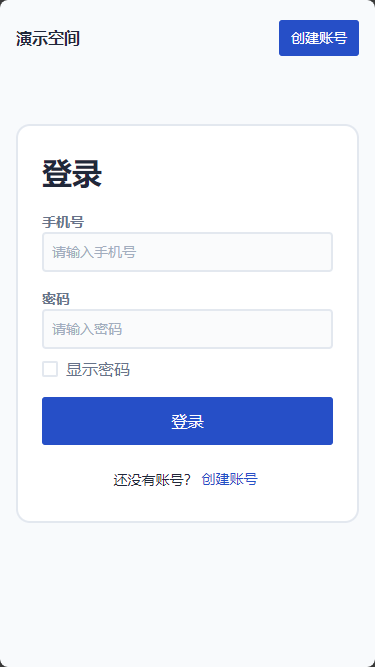Click the 还没有账号？ prompt text
This screenshot has width=375, height=667.
click(x=152, y=480)
